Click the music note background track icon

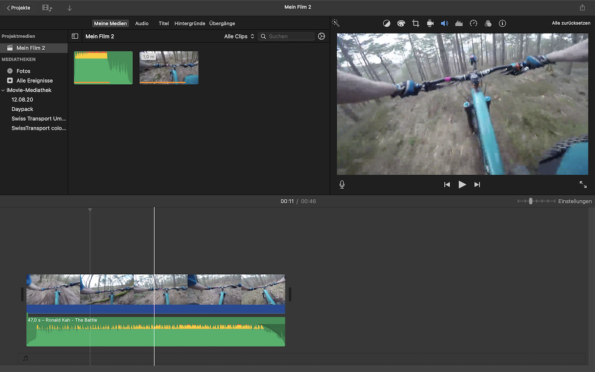(x=25, y=358)
